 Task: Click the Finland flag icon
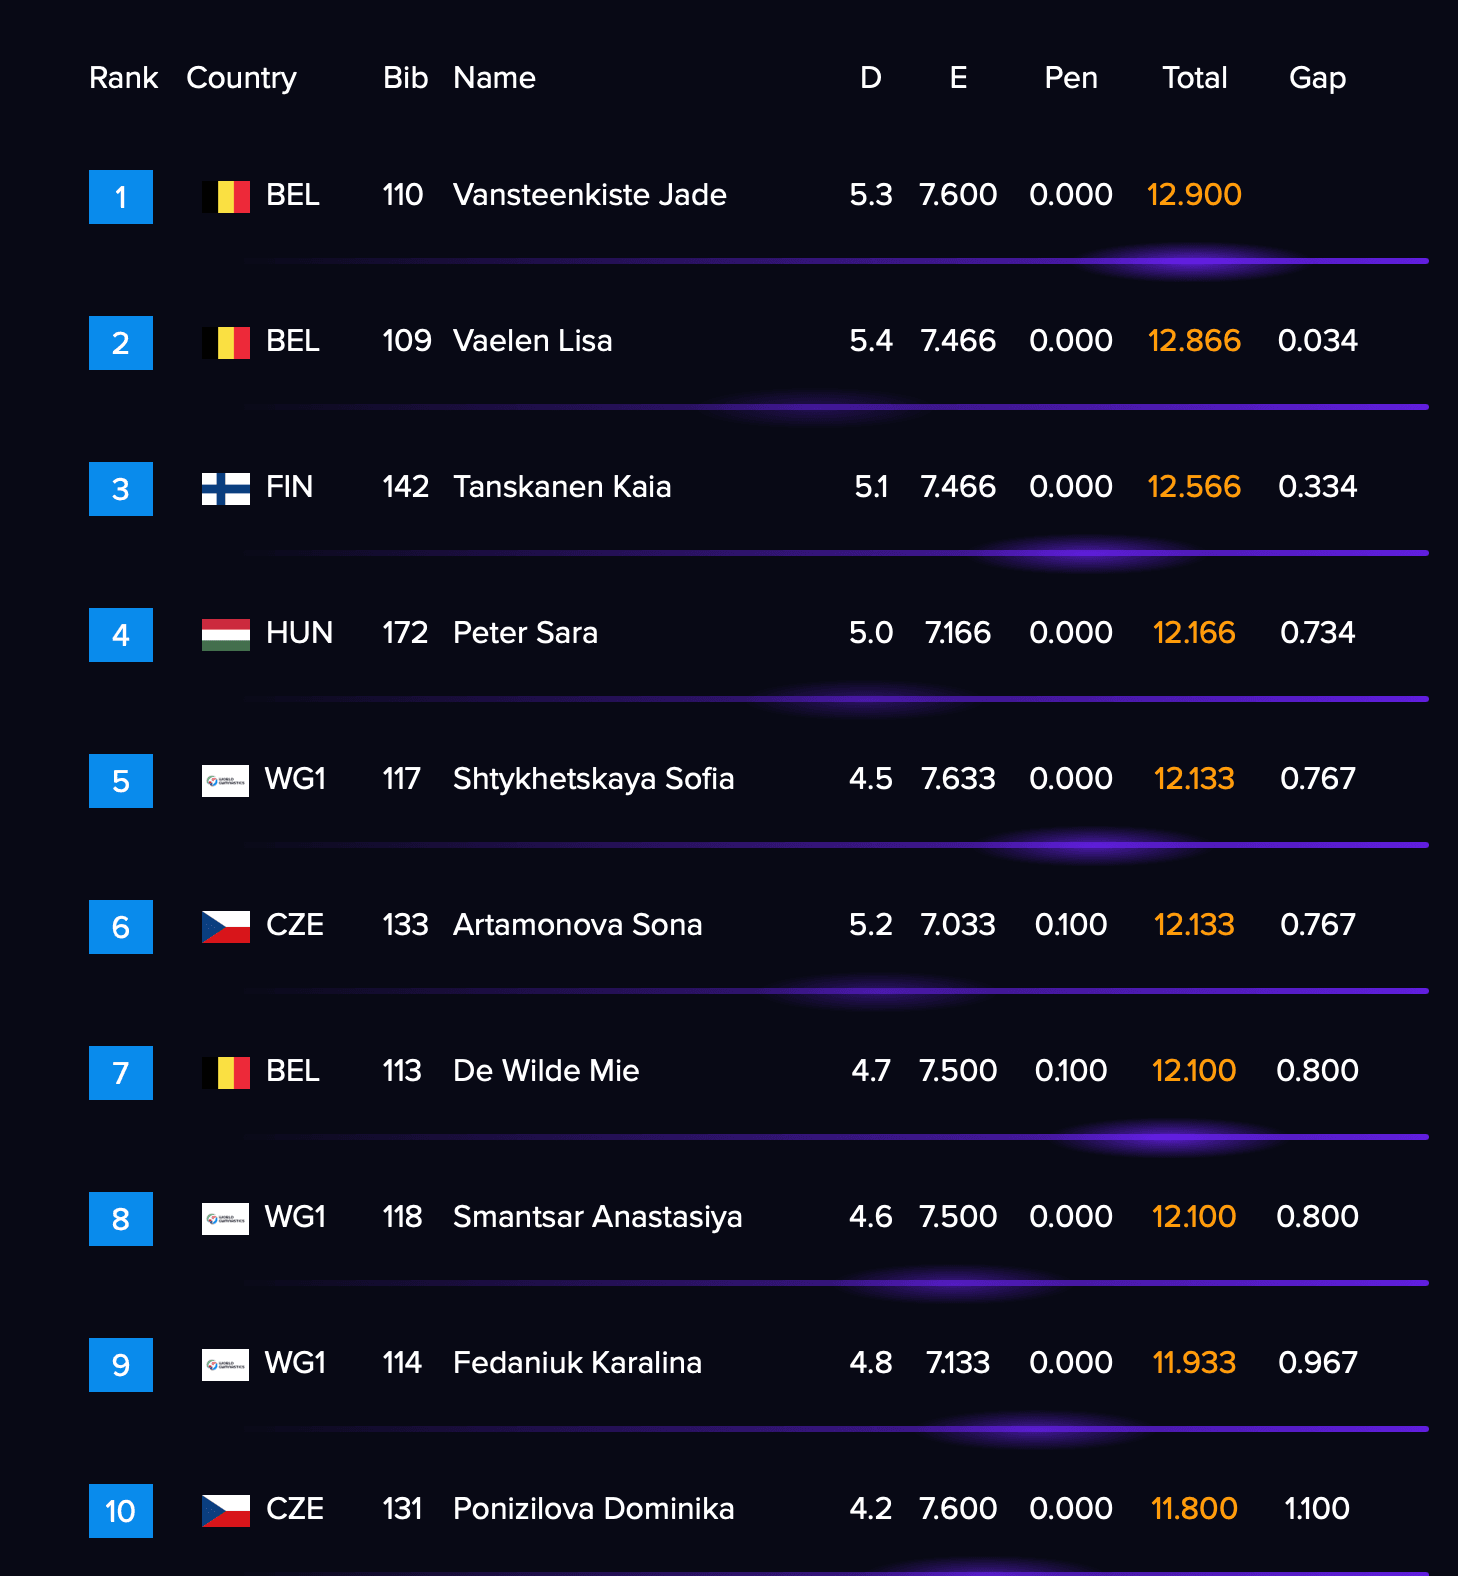click(225, 488)
